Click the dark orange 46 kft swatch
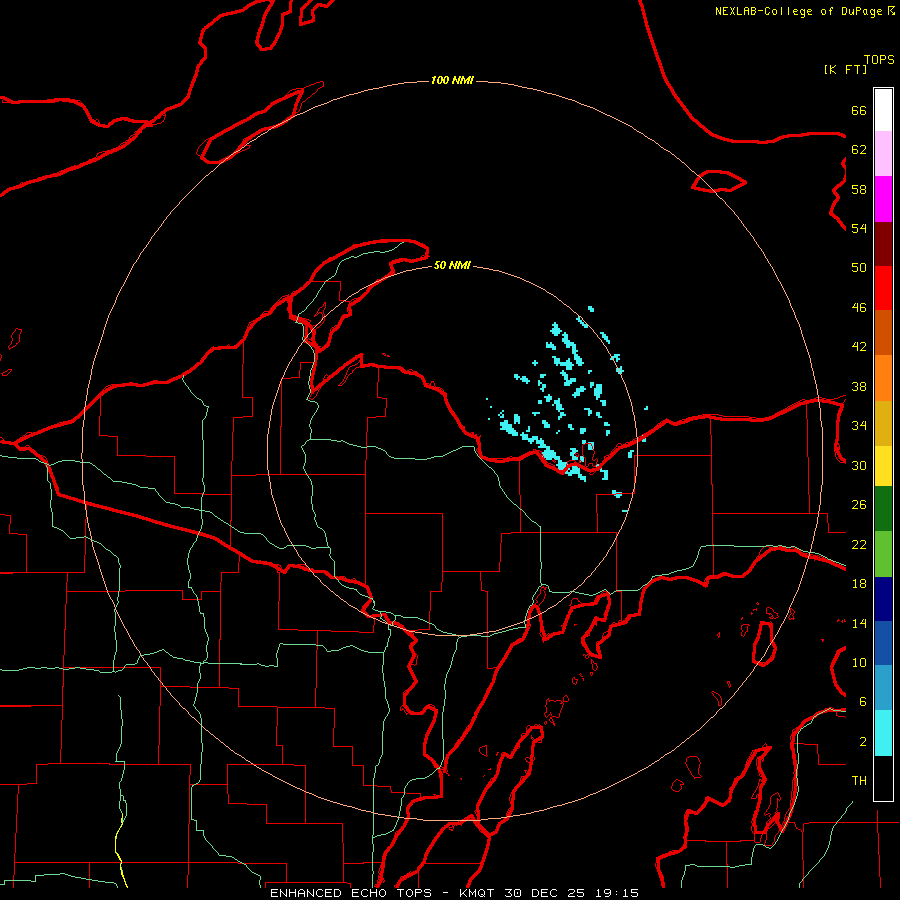The width and height of the screenshot is (900, 900). click(883, 332)
